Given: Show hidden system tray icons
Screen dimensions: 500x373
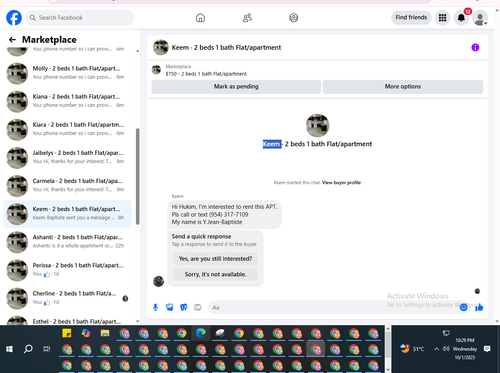Looking at the screenshot, I should click(x=436, y=349).
